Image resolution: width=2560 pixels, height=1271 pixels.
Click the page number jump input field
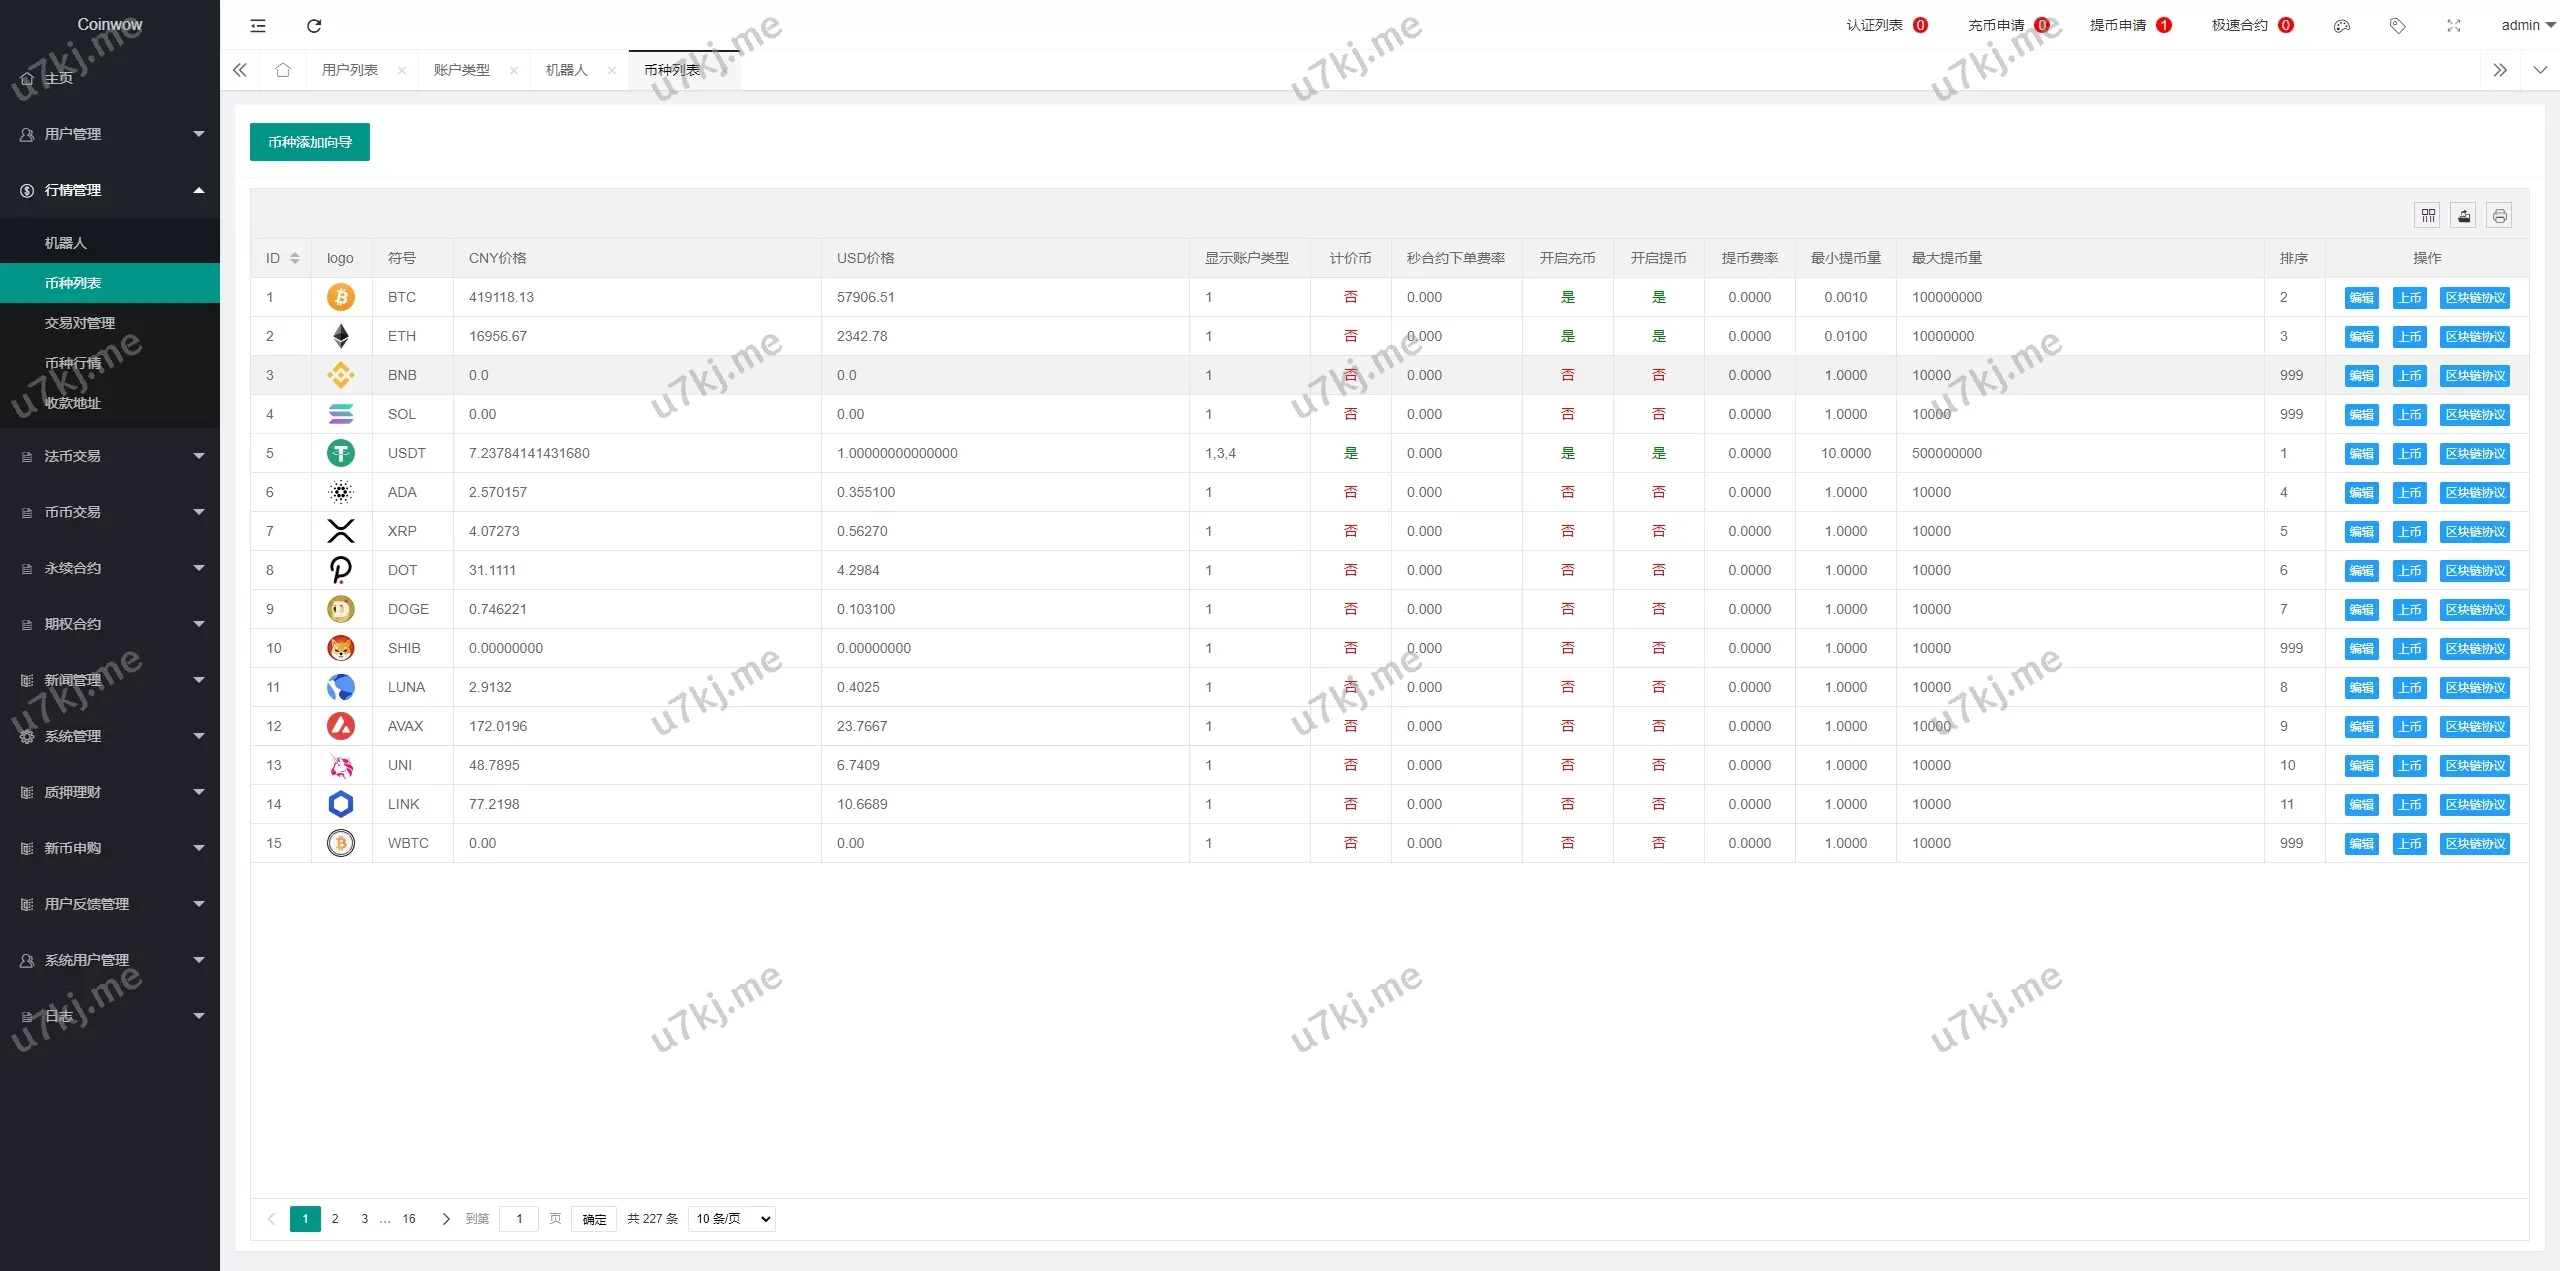(519, 1219)
